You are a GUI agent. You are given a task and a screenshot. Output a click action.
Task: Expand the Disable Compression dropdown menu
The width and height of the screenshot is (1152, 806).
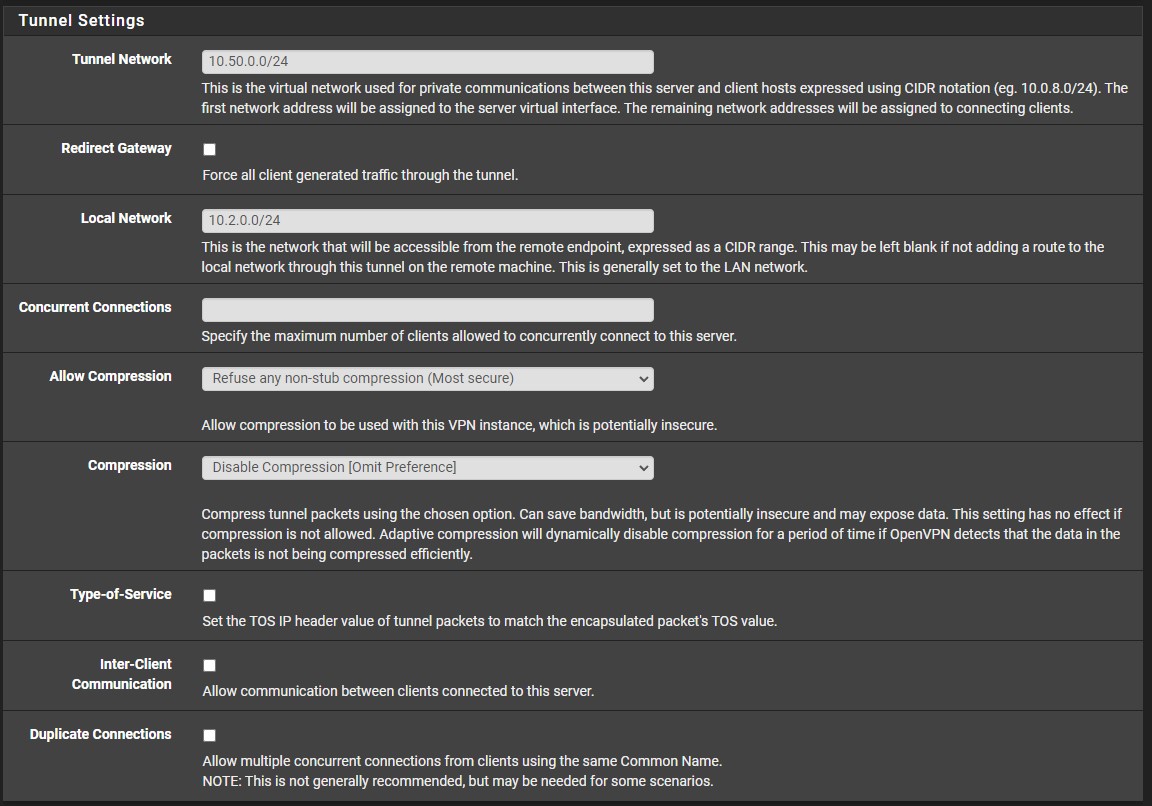click(427, 468)
